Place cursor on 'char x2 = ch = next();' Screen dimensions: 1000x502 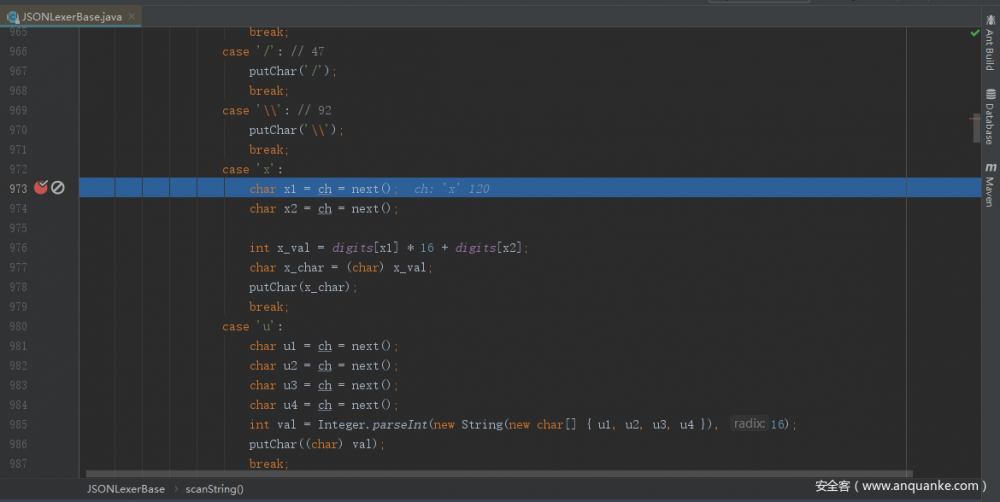tap(324, 209)
